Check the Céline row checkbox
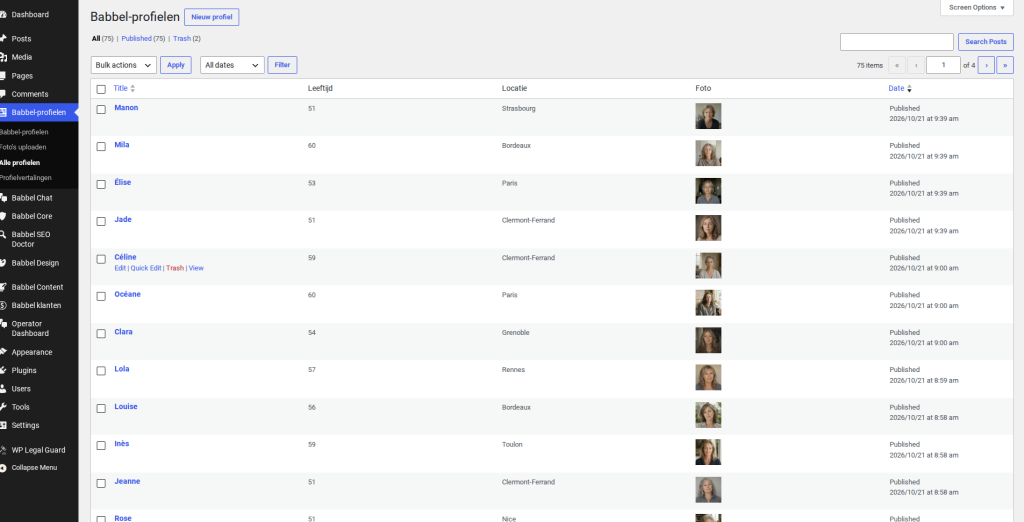Image resolution: width=1024 pixels, height=522 pixels. (101, 259)
